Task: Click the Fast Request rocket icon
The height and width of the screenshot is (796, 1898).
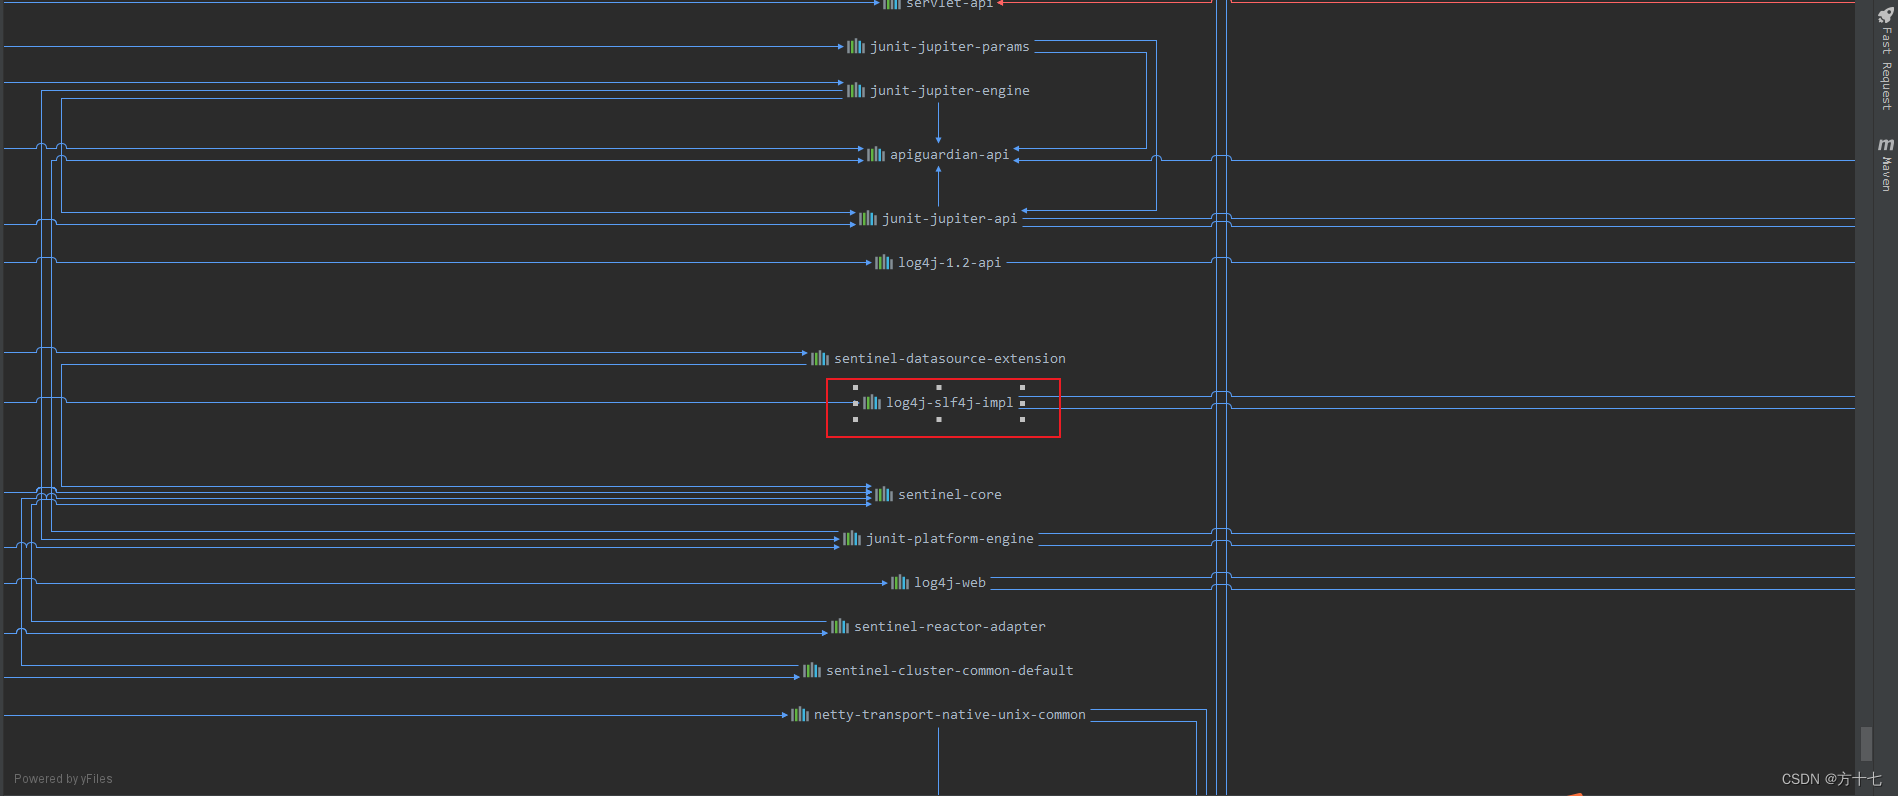Action: [x=1886, y=15]
